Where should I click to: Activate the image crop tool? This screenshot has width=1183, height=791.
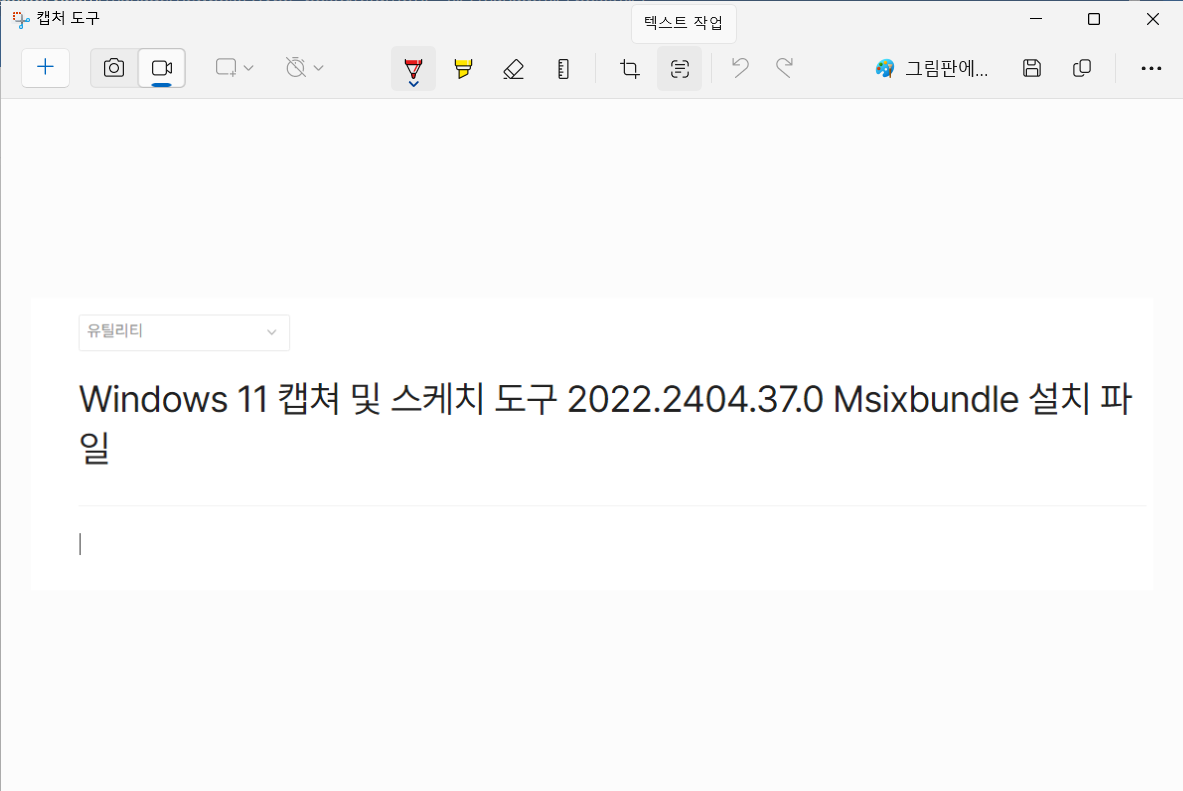pyautogui.click(x=629, y=69)
